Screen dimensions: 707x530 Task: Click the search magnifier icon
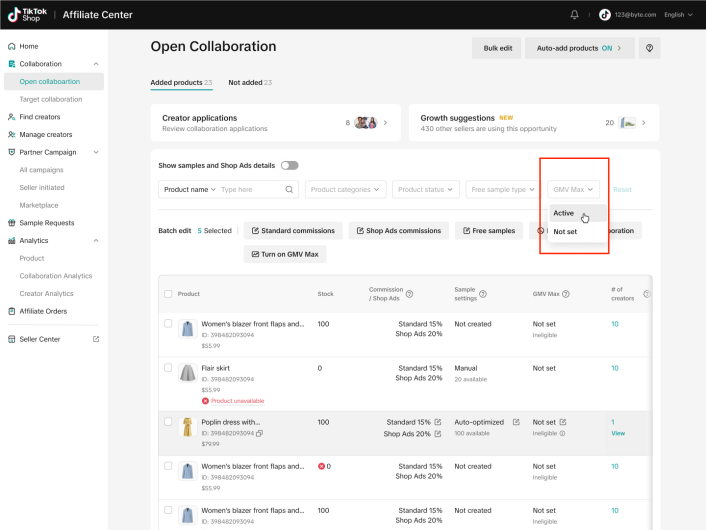[290, 189]
